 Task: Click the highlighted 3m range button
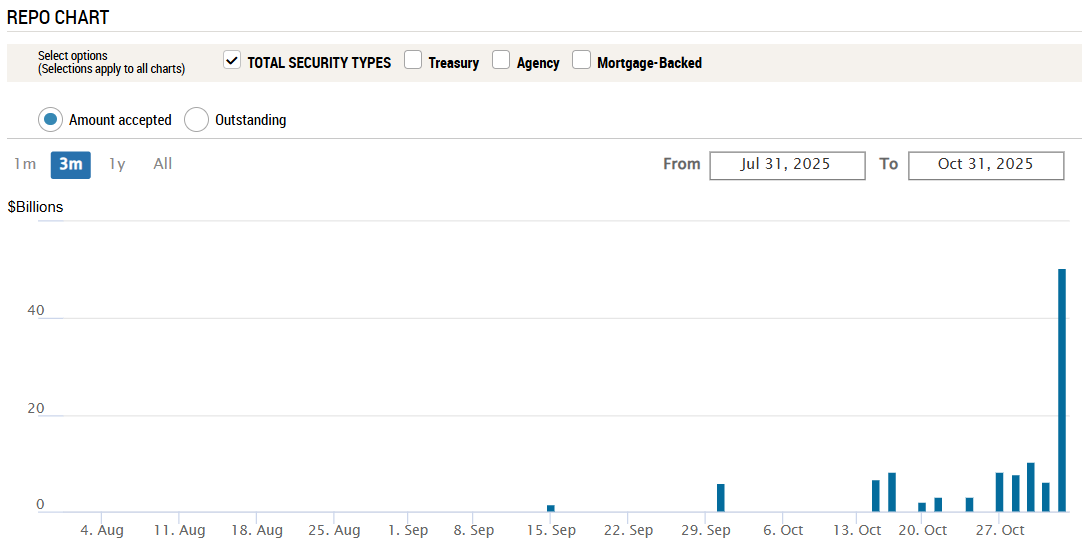click(71, 164)
